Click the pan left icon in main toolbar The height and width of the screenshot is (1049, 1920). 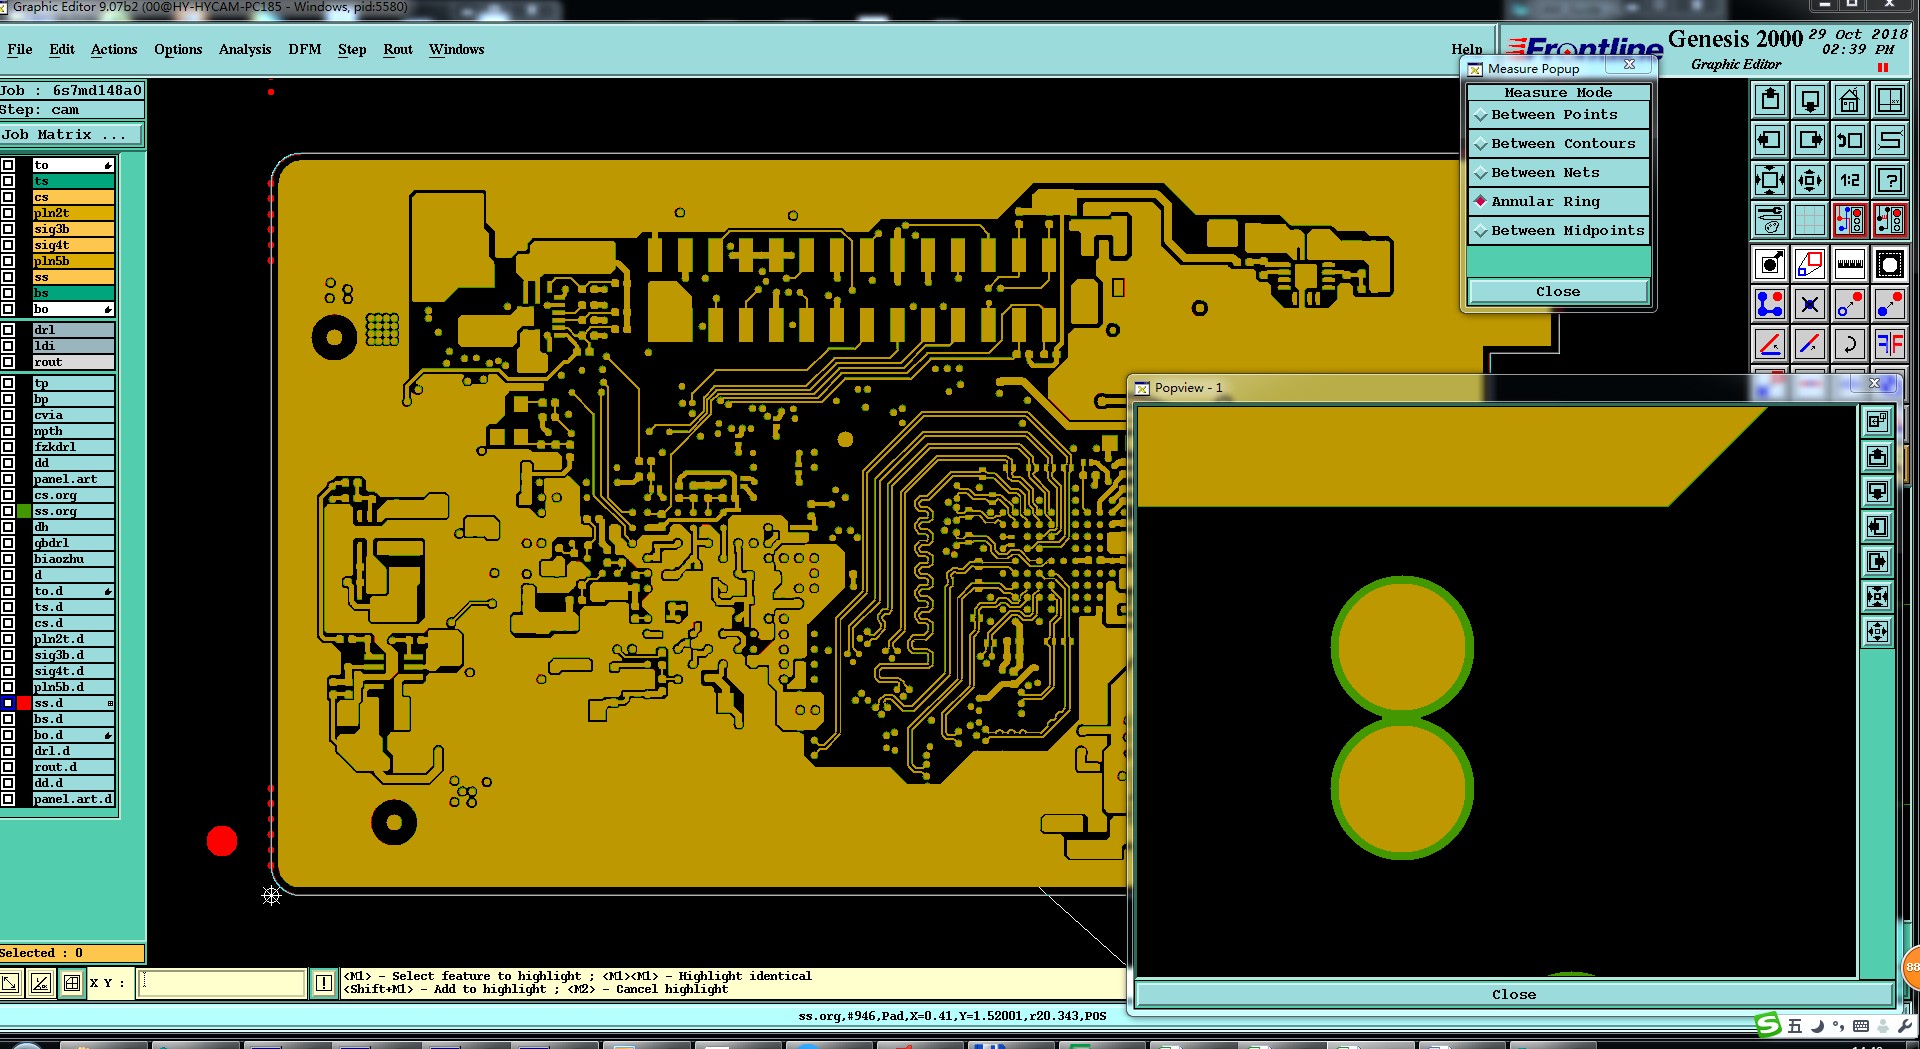1770,140
